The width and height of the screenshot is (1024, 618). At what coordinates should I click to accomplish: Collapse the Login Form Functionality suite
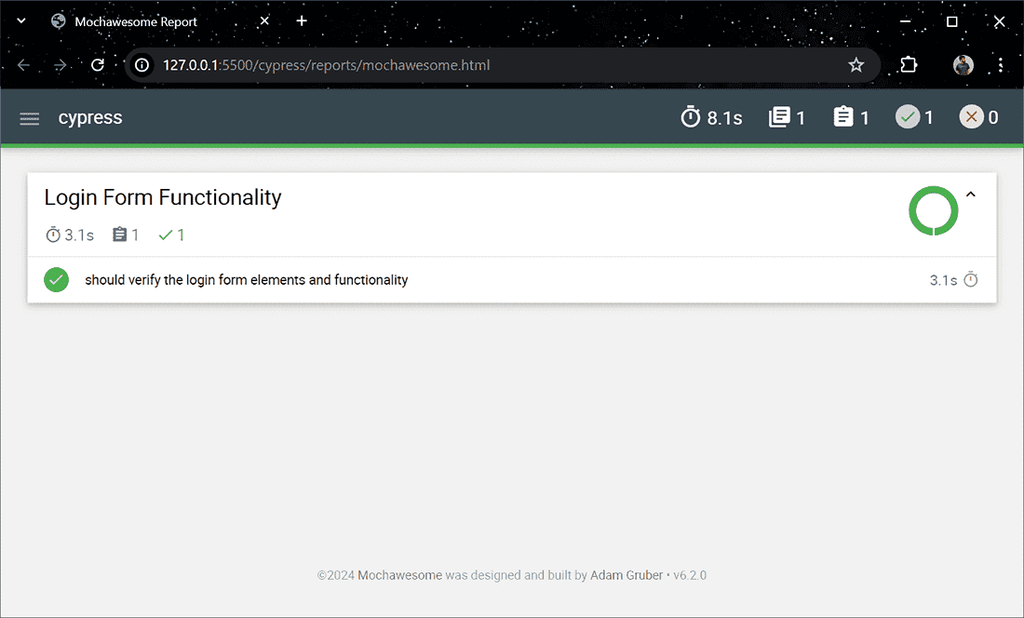tap(970, 195)
